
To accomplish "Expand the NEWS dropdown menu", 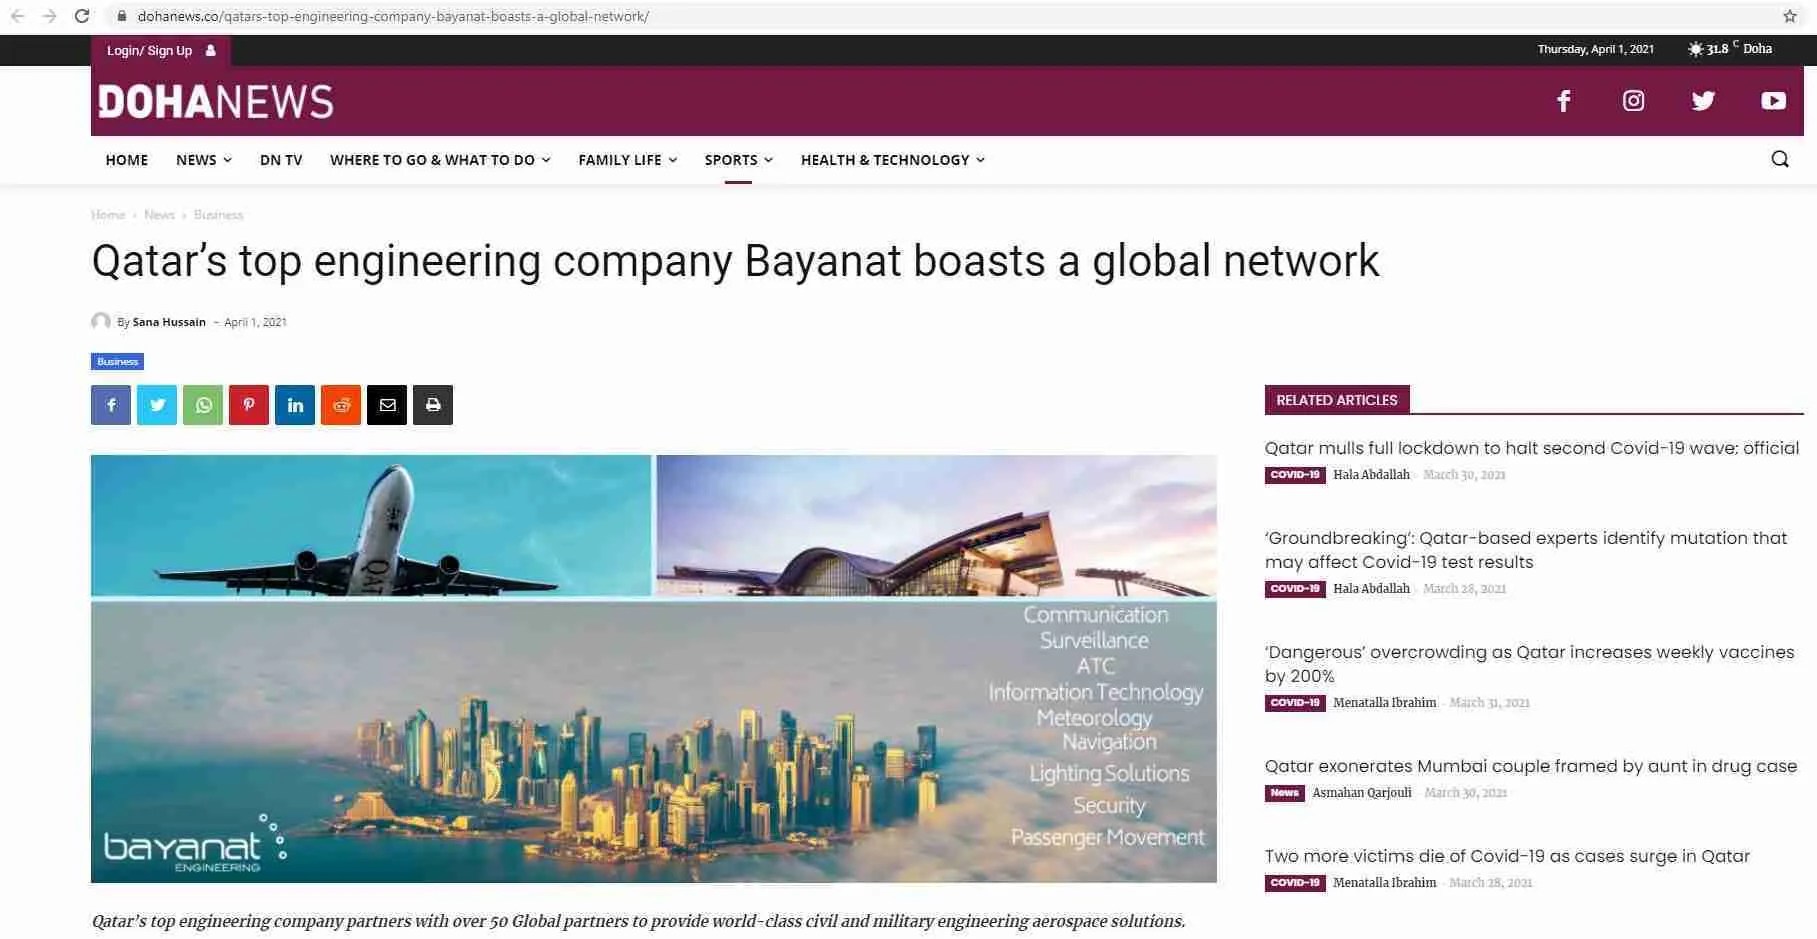I will [x=202, y=159].
